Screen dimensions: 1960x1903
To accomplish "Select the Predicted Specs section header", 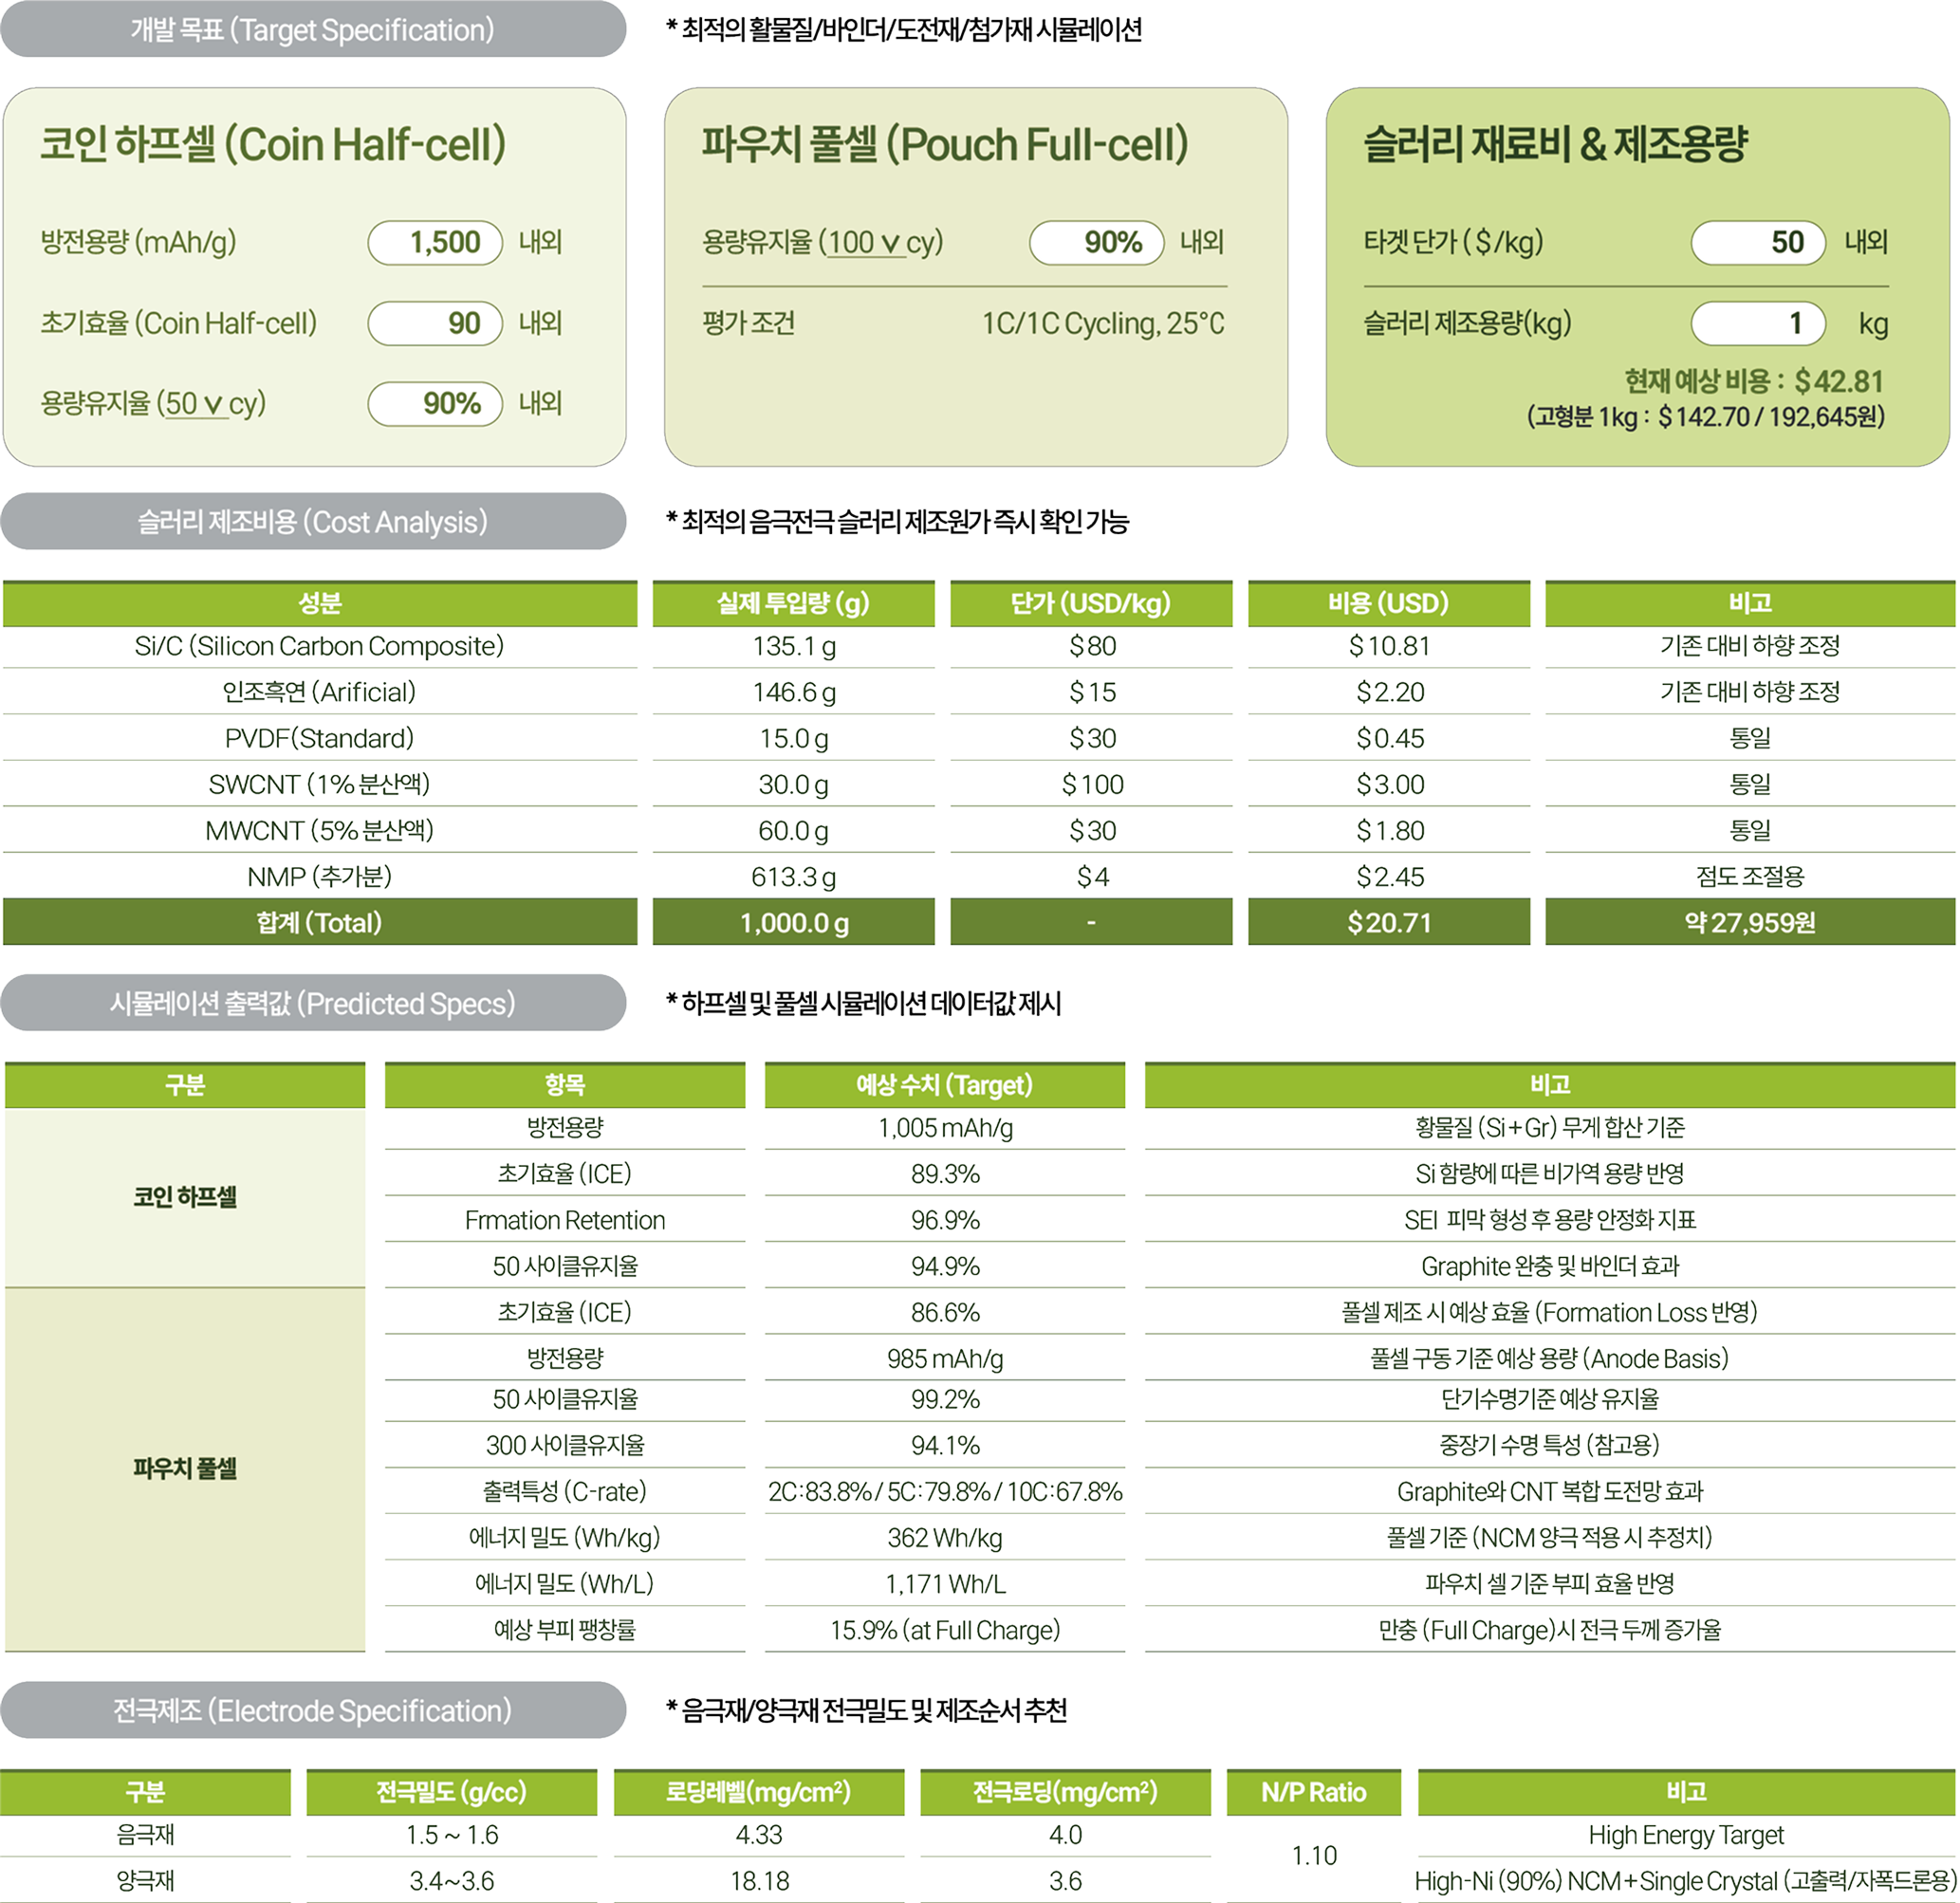I will click(x=313, y=1003).
